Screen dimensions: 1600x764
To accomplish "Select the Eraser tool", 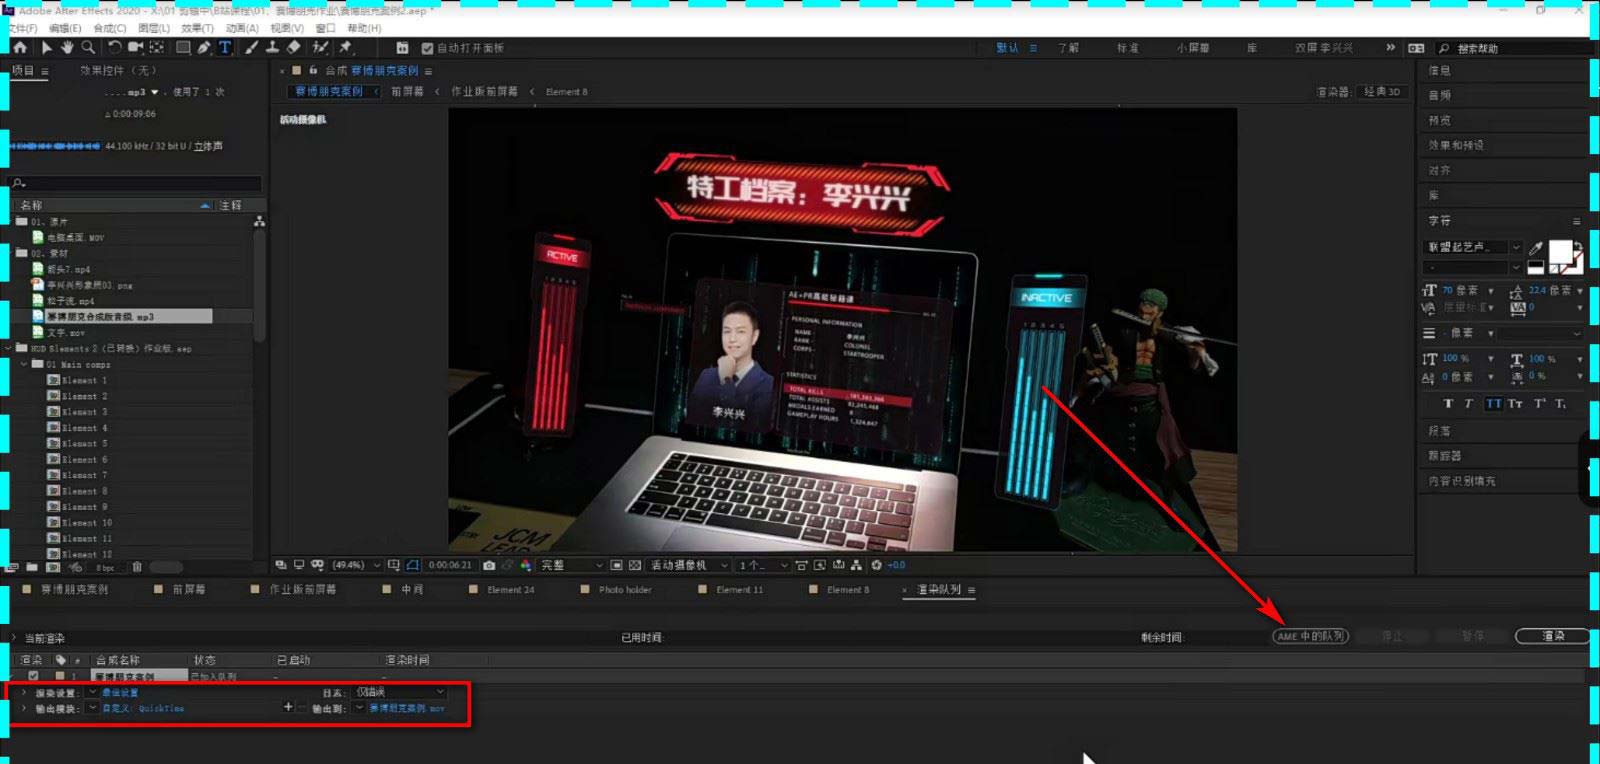I will pos(293,47).
